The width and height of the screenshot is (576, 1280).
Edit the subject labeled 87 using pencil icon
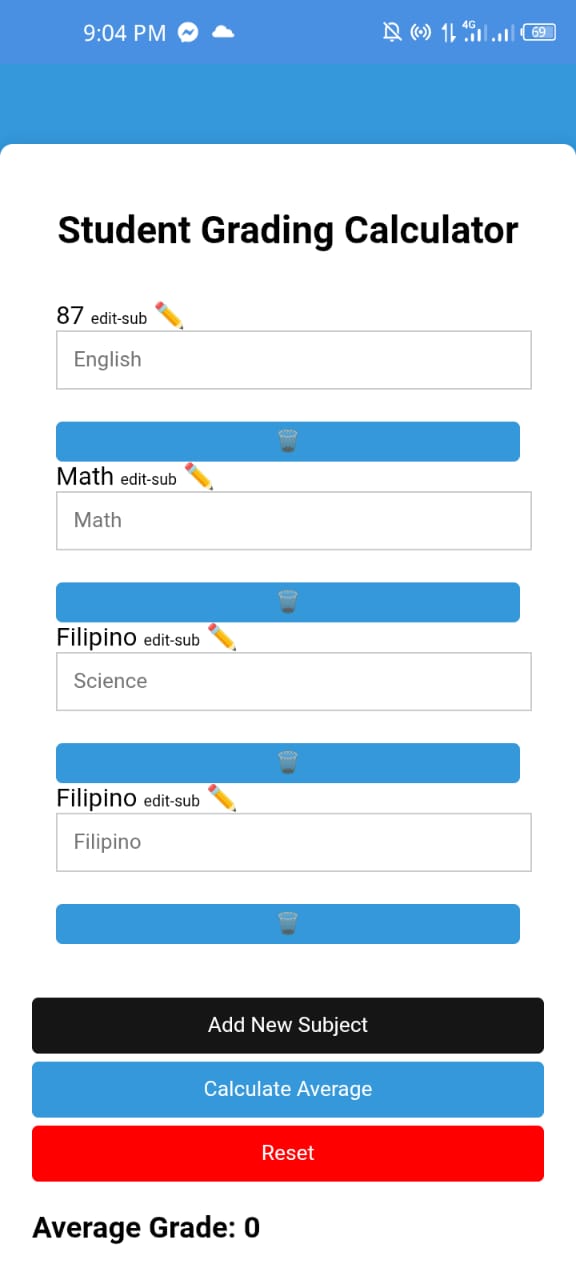170,315
